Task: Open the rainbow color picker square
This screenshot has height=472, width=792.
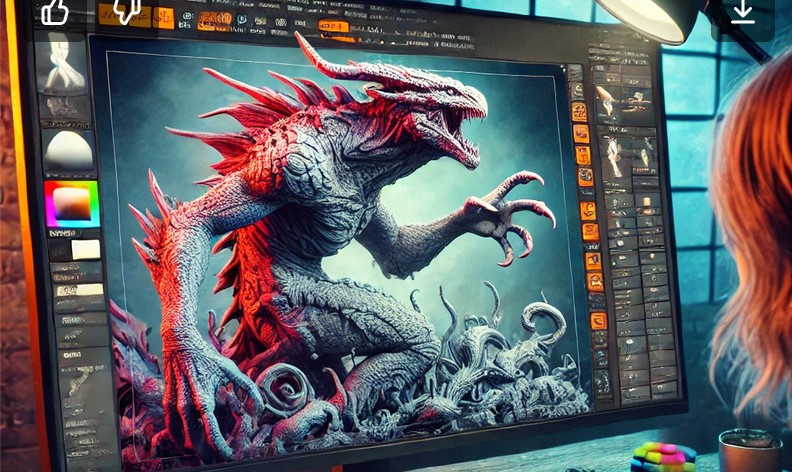Action: (72, 203)
